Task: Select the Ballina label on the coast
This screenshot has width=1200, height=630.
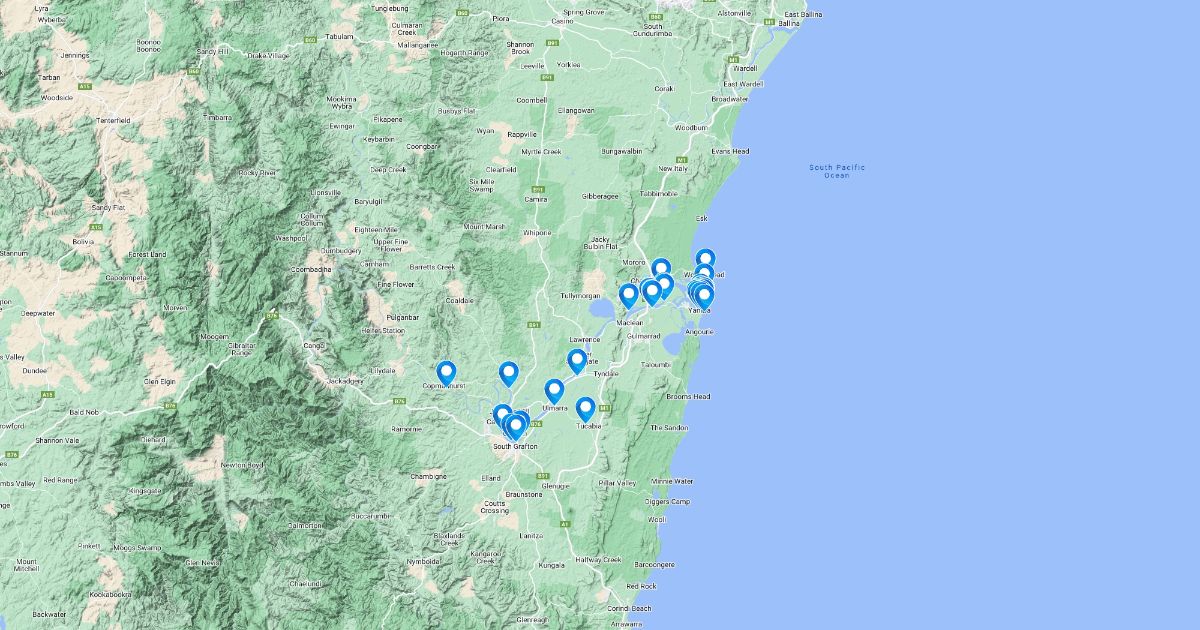Action: [x=789, y=22]
